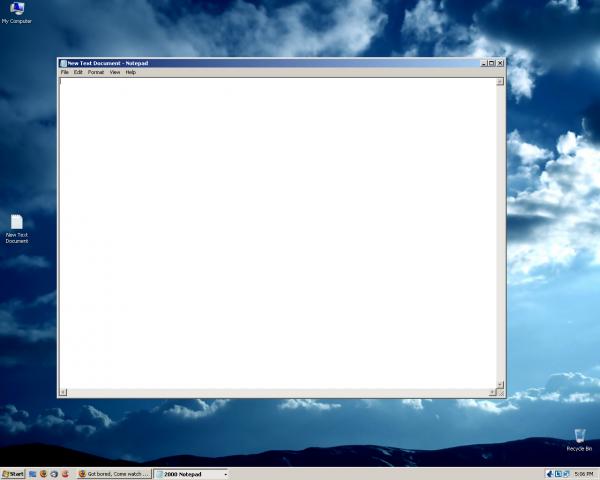Click the horizontal scrollbar right arrow in Notepad

coord(492,392)
